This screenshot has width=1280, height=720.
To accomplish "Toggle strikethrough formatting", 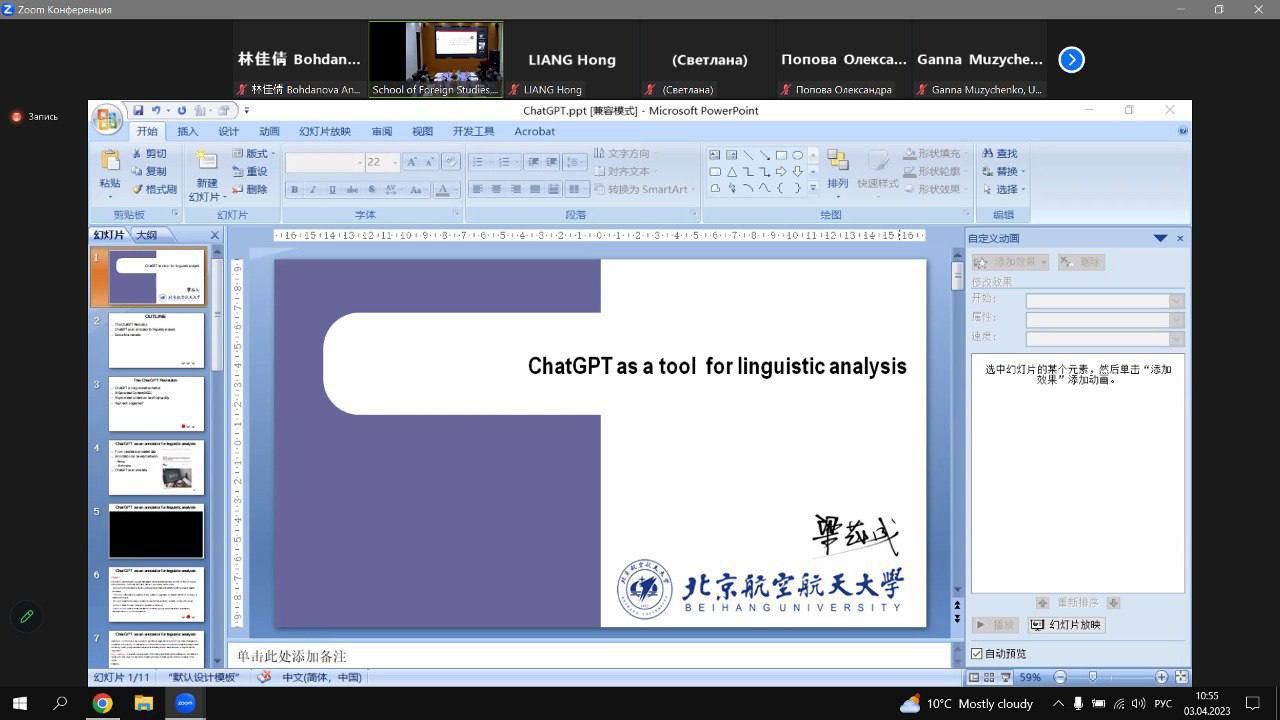I will pos(352,189).
